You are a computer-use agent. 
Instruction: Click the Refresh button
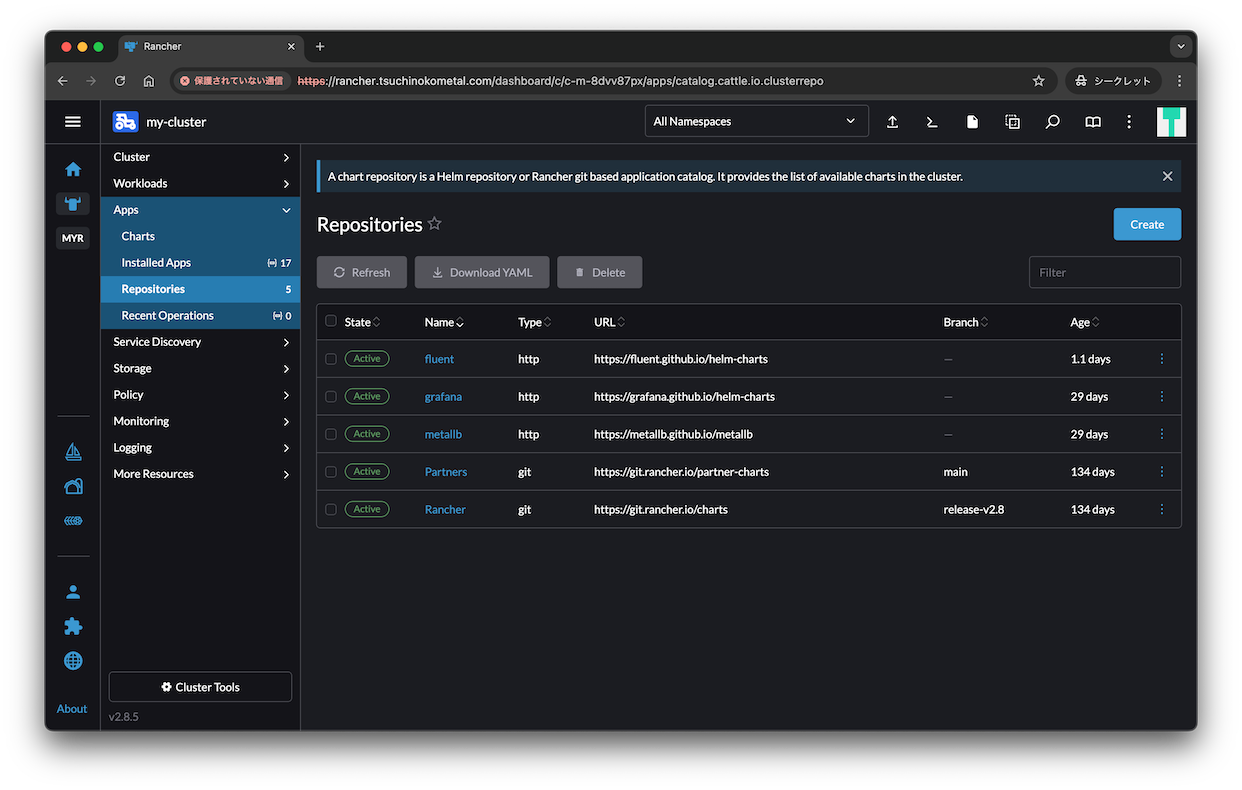click(x=362, y=272)
